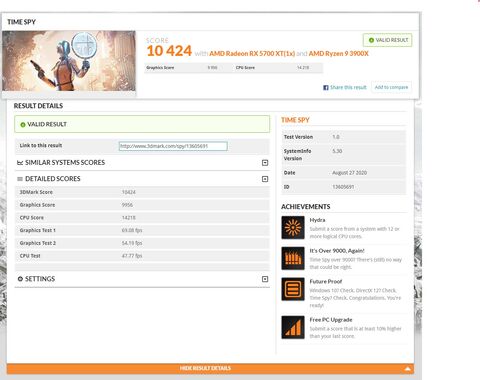Collapse the DETAILED SCORES section box
This screenshot has height=380, width=480.
coord(265,179)
